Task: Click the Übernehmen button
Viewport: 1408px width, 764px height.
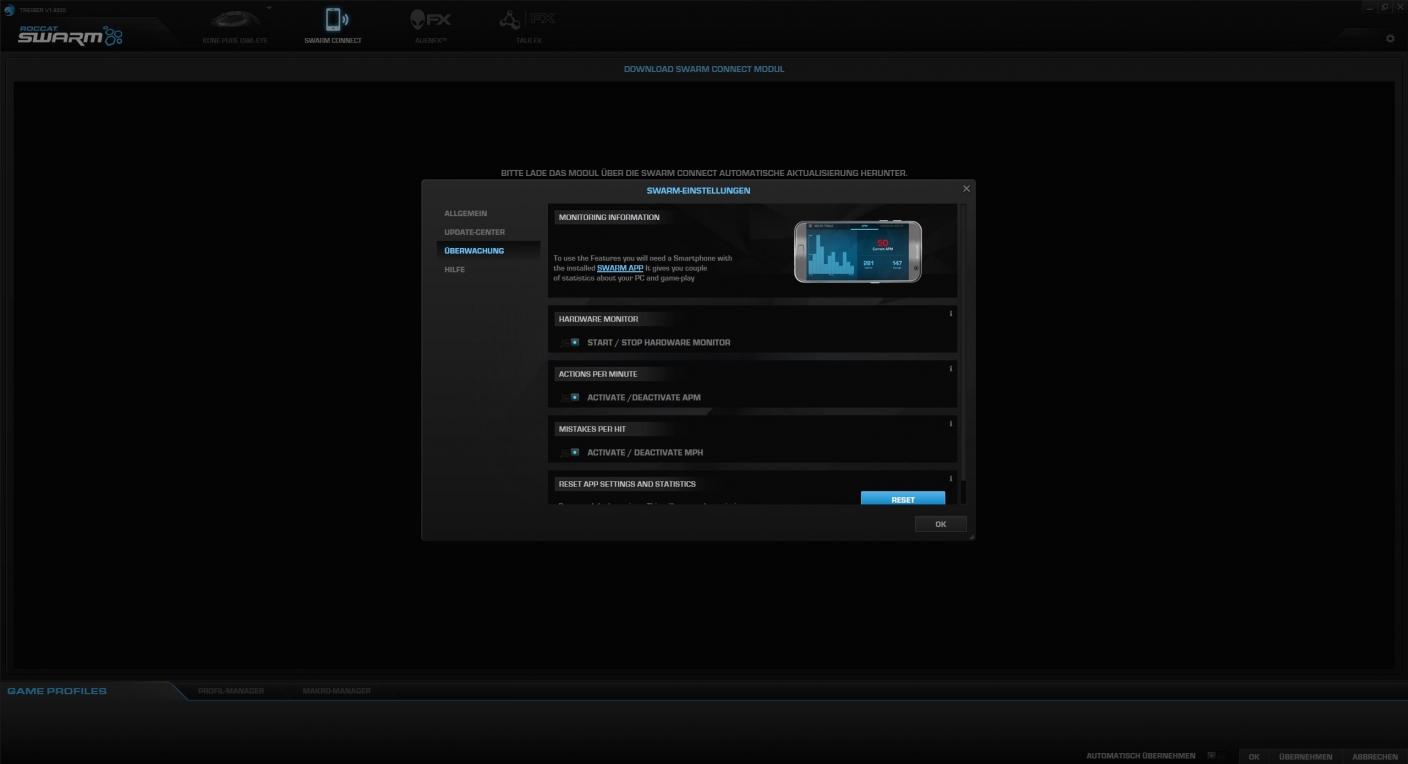Action: pyautogui.click(x=1306, y=756)
